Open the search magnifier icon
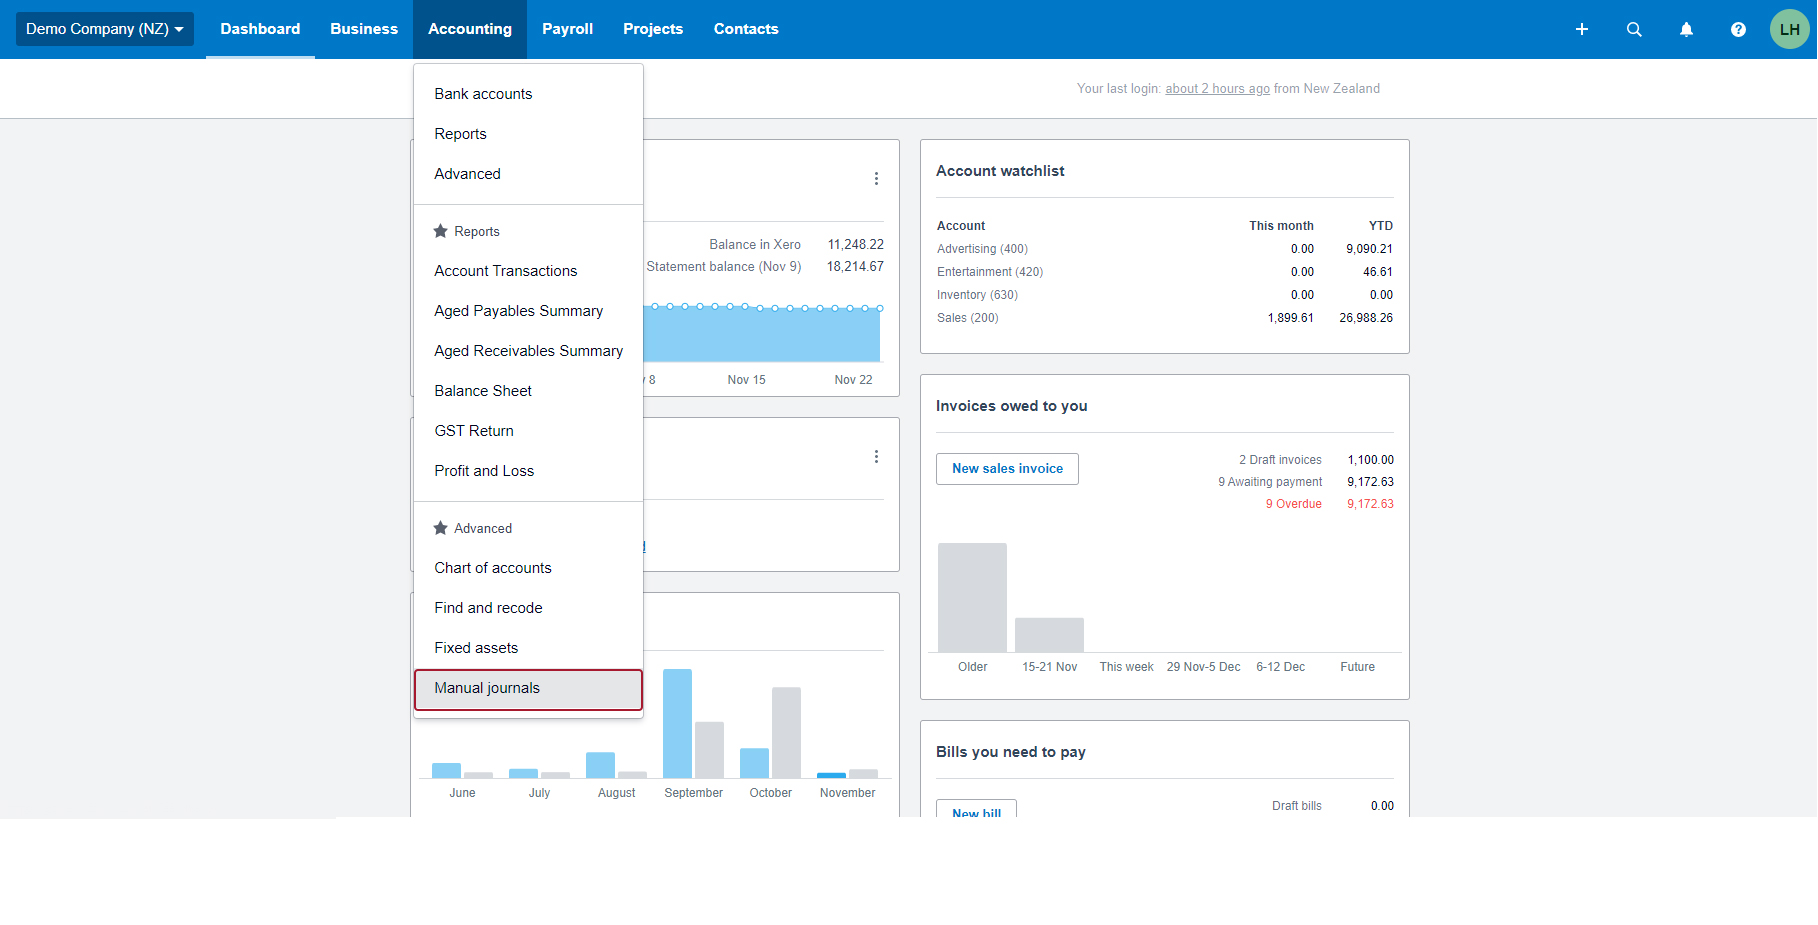The width and height of the screenshot is (1818, 925). pyautogui.click(x=1634, y=29)
